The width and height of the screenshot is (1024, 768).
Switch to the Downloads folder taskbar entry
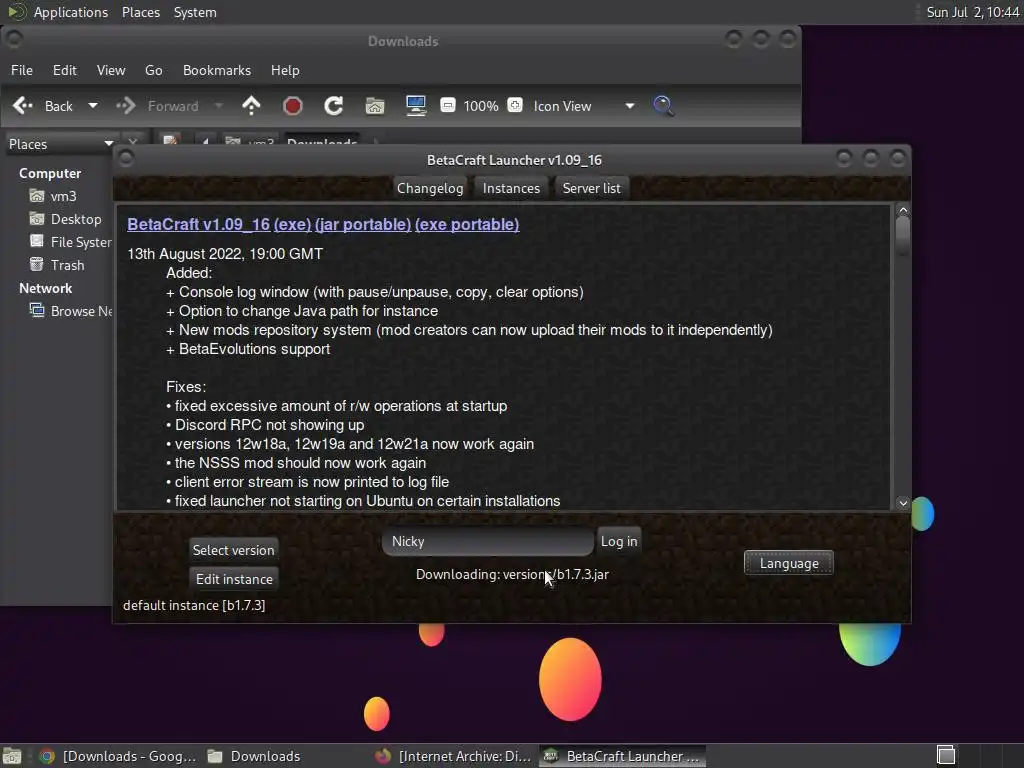point(253,756)
